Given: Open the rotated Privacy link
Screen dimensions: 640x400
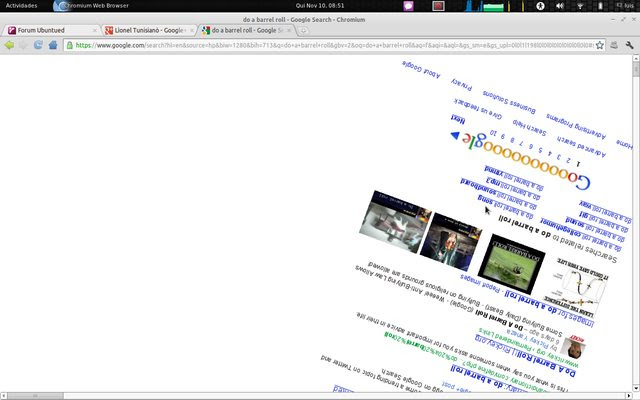Looking at the screenshot, I should click(x=462, y=84).
